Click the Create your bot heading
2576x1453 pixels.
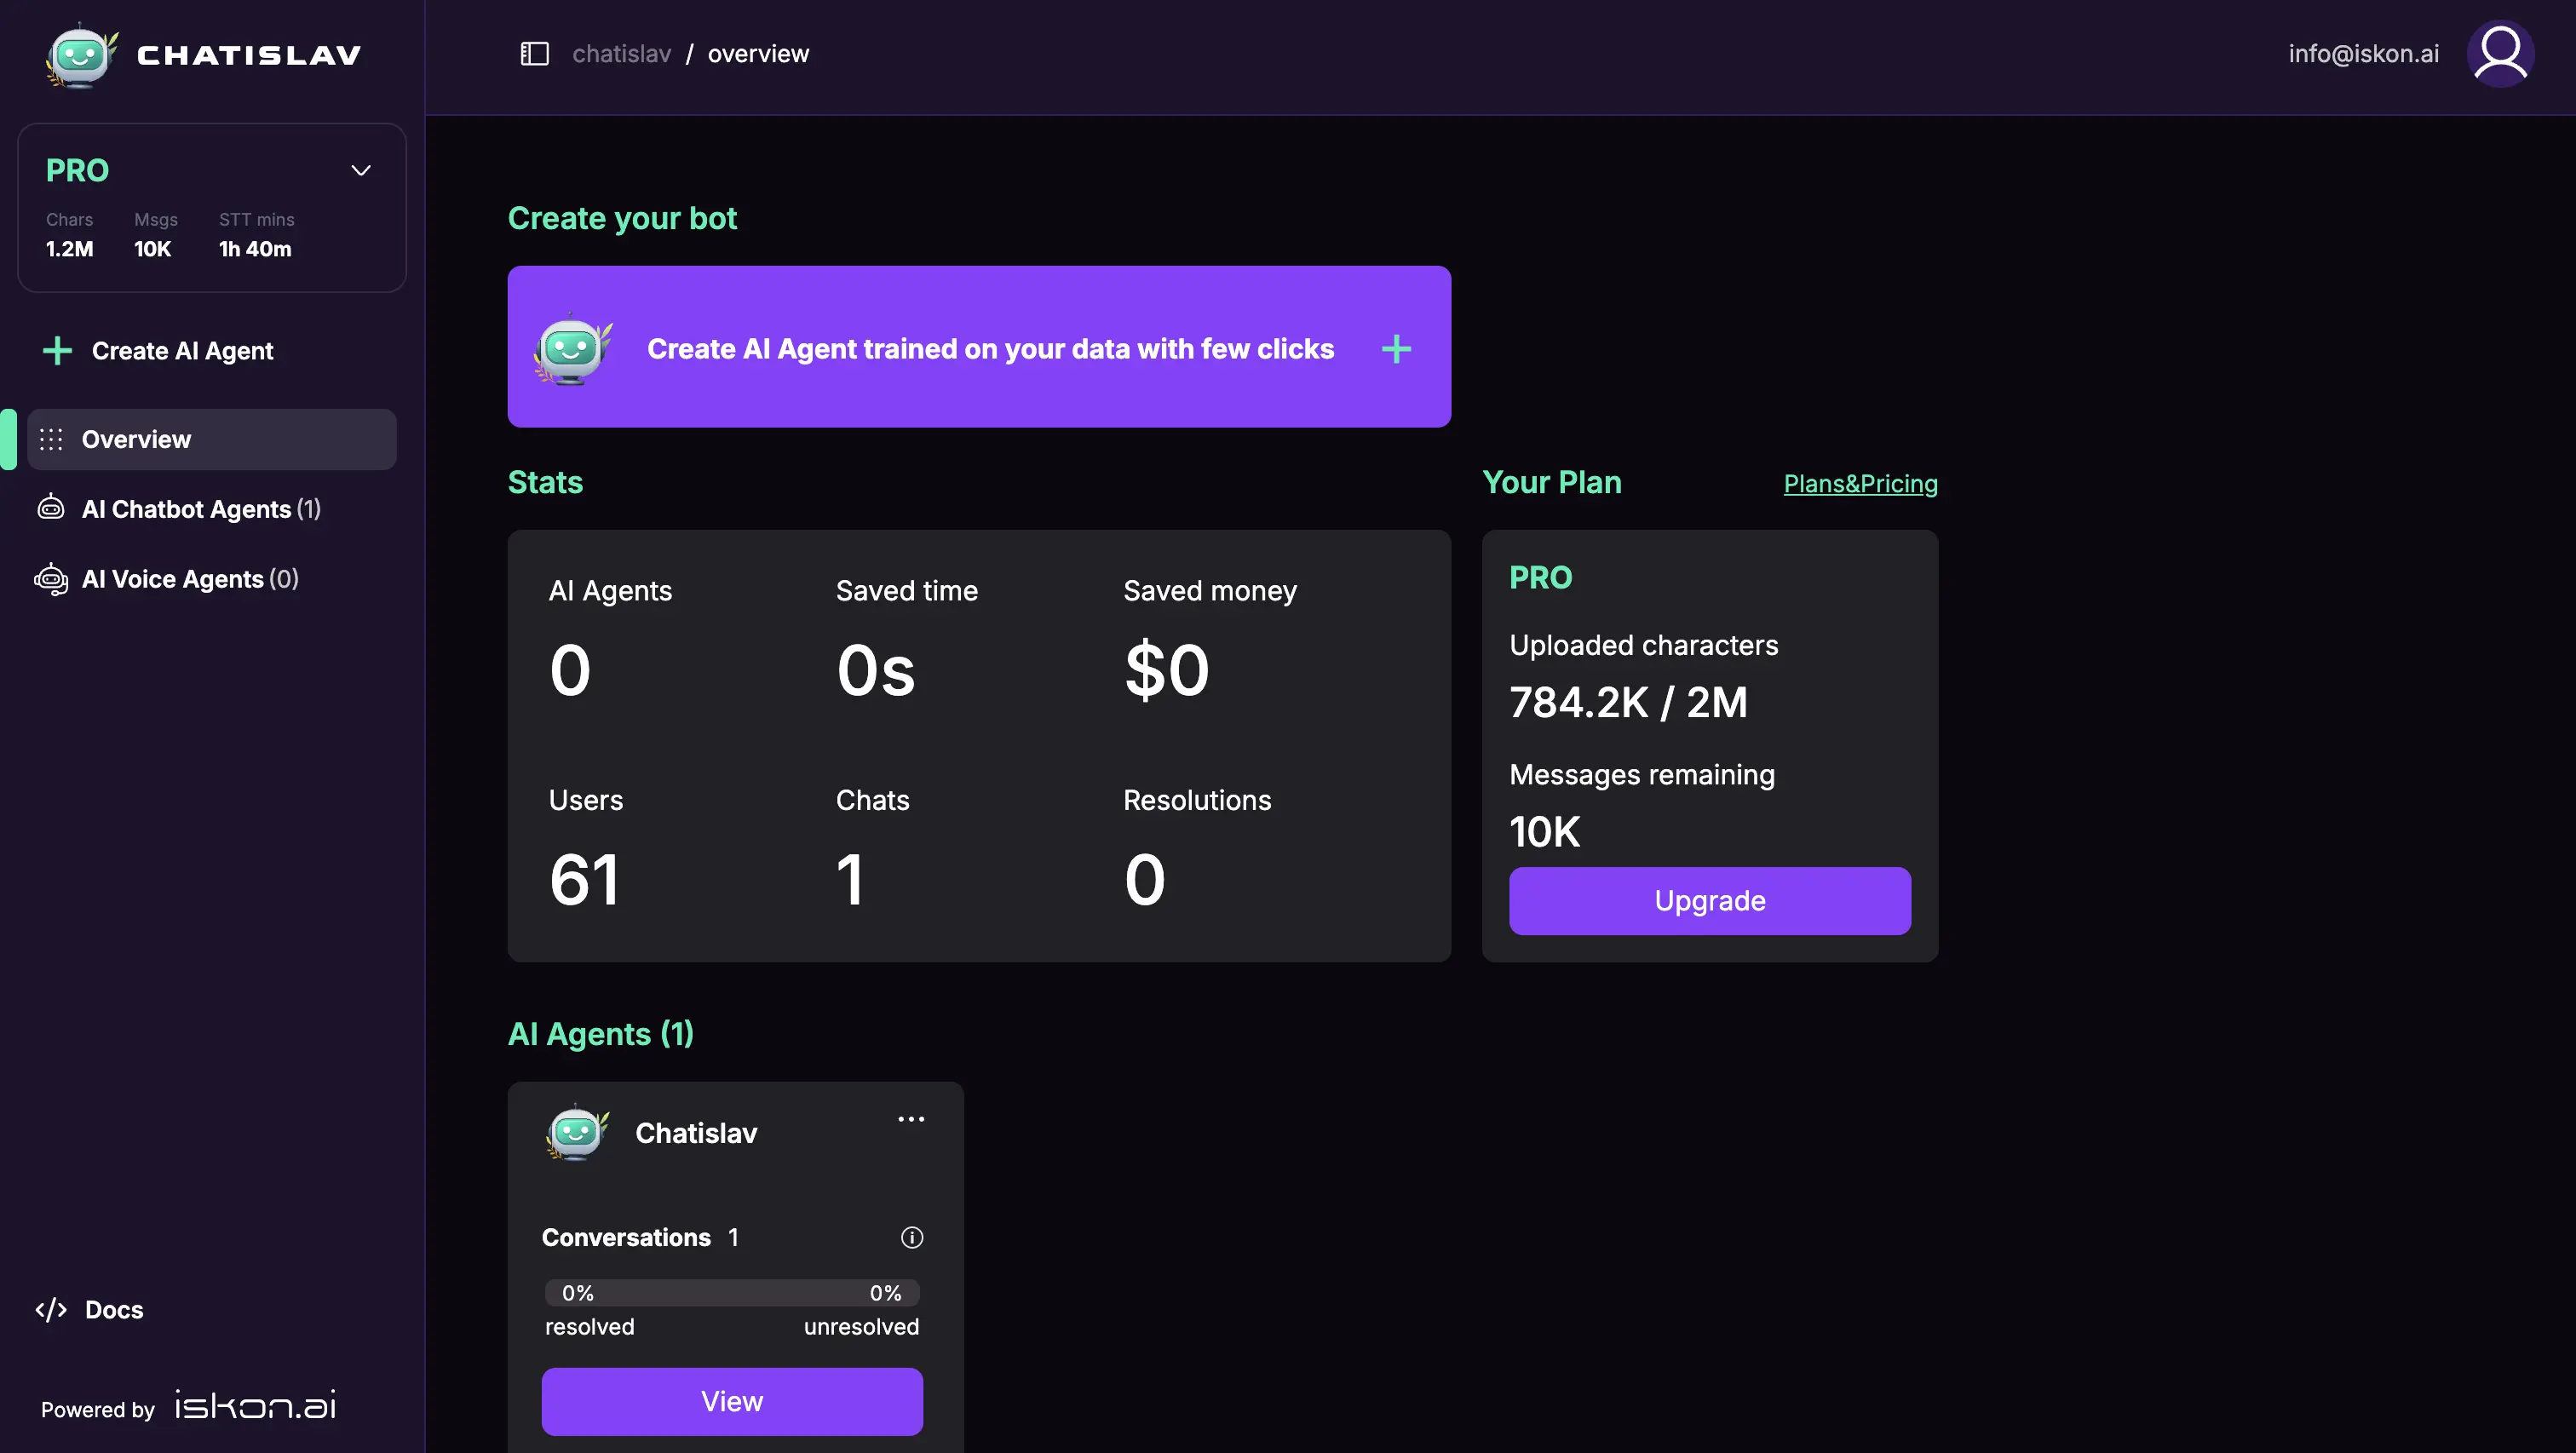tap(622, 219)
